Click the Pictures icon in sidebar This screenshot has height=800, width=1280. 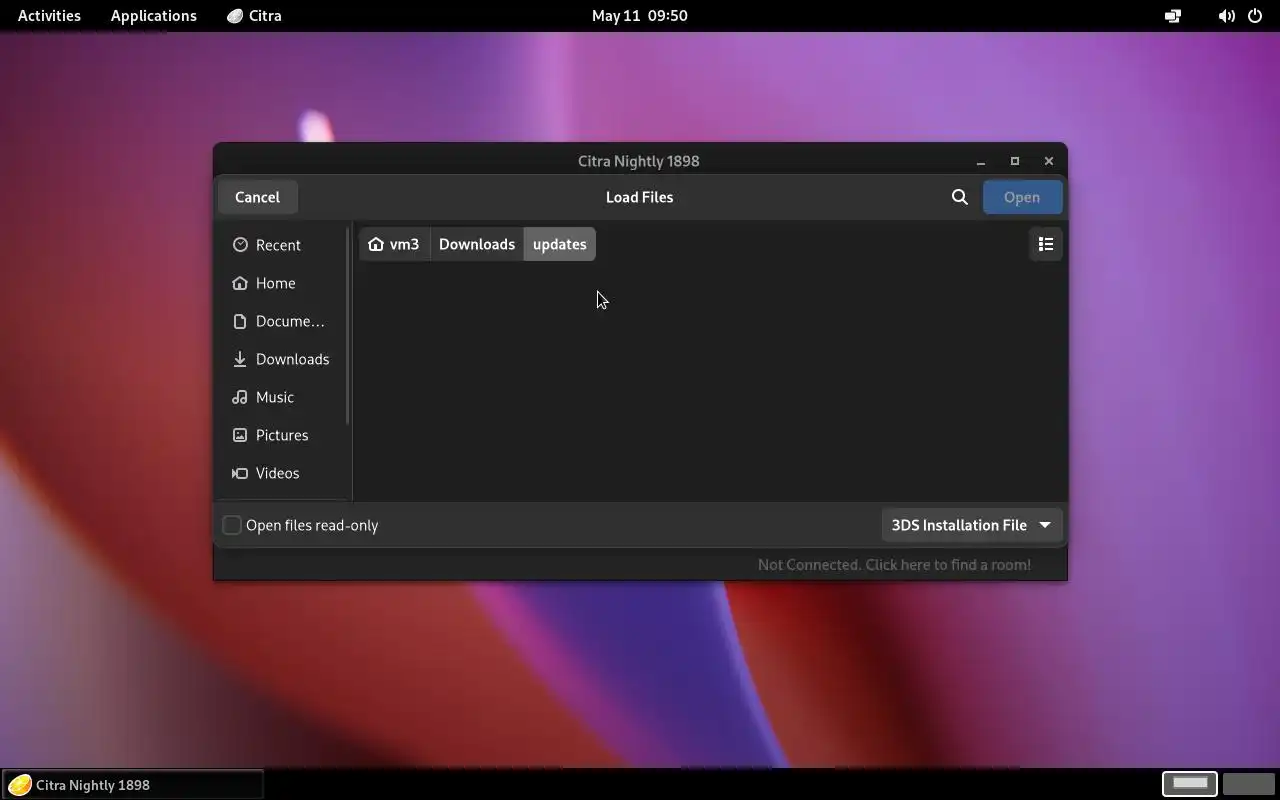point(240,435)
